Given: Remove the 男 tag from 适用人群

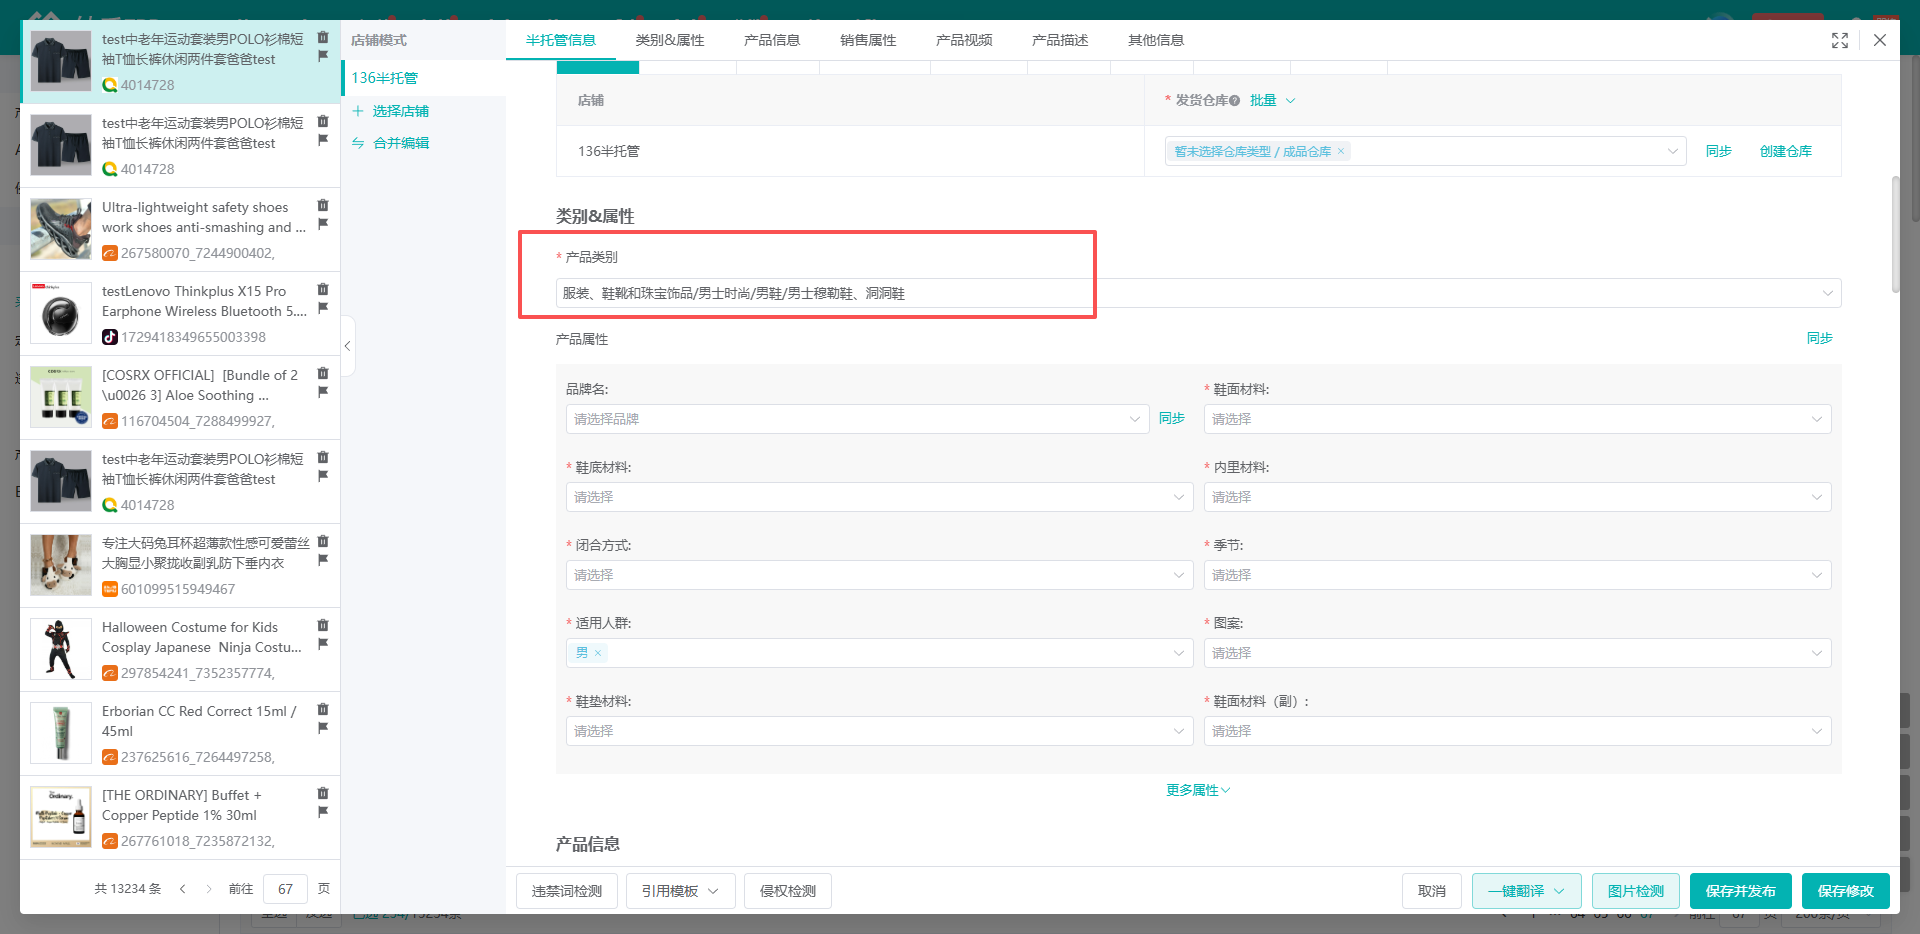Looking at the screenshot, I should coord(598,653).
